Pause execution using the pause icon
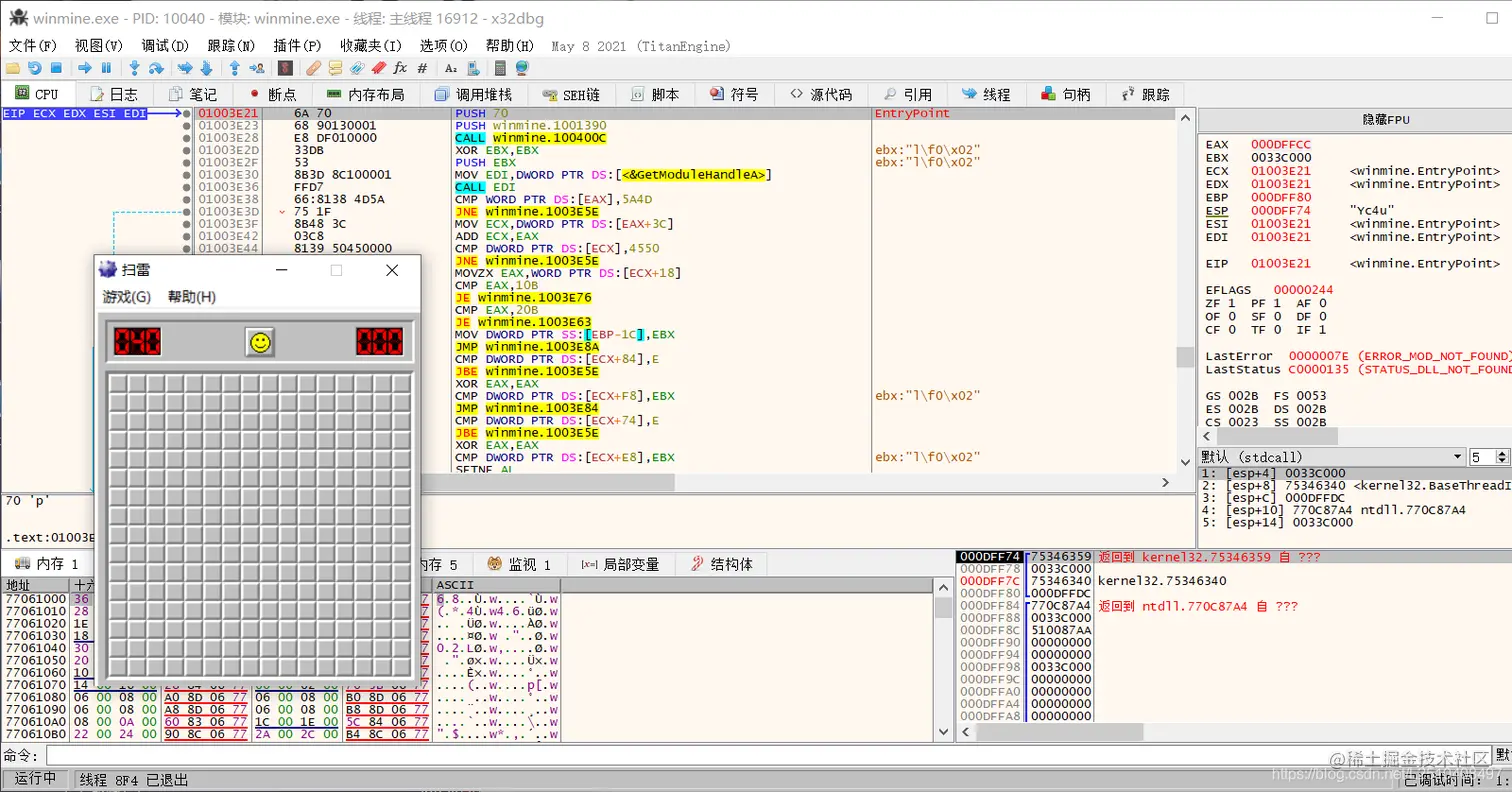 [106, 68]
